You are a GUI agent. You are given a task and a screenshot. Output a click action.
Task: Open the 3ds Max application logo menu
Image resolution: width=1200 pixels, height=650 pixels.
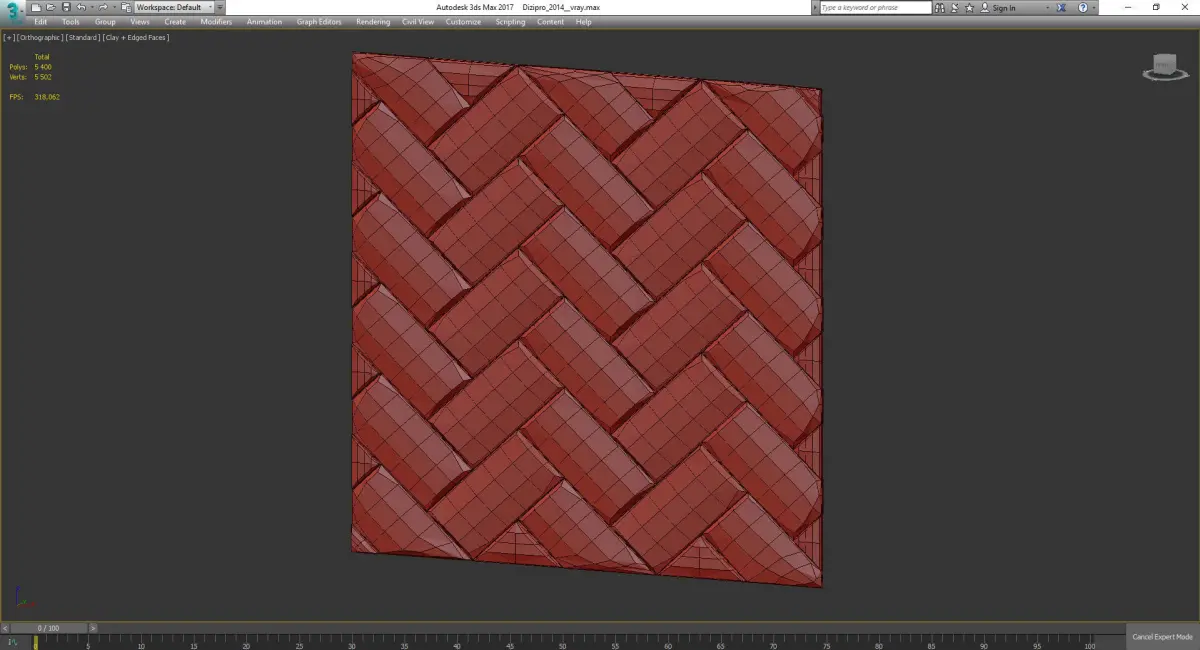[x=12, y=12]
